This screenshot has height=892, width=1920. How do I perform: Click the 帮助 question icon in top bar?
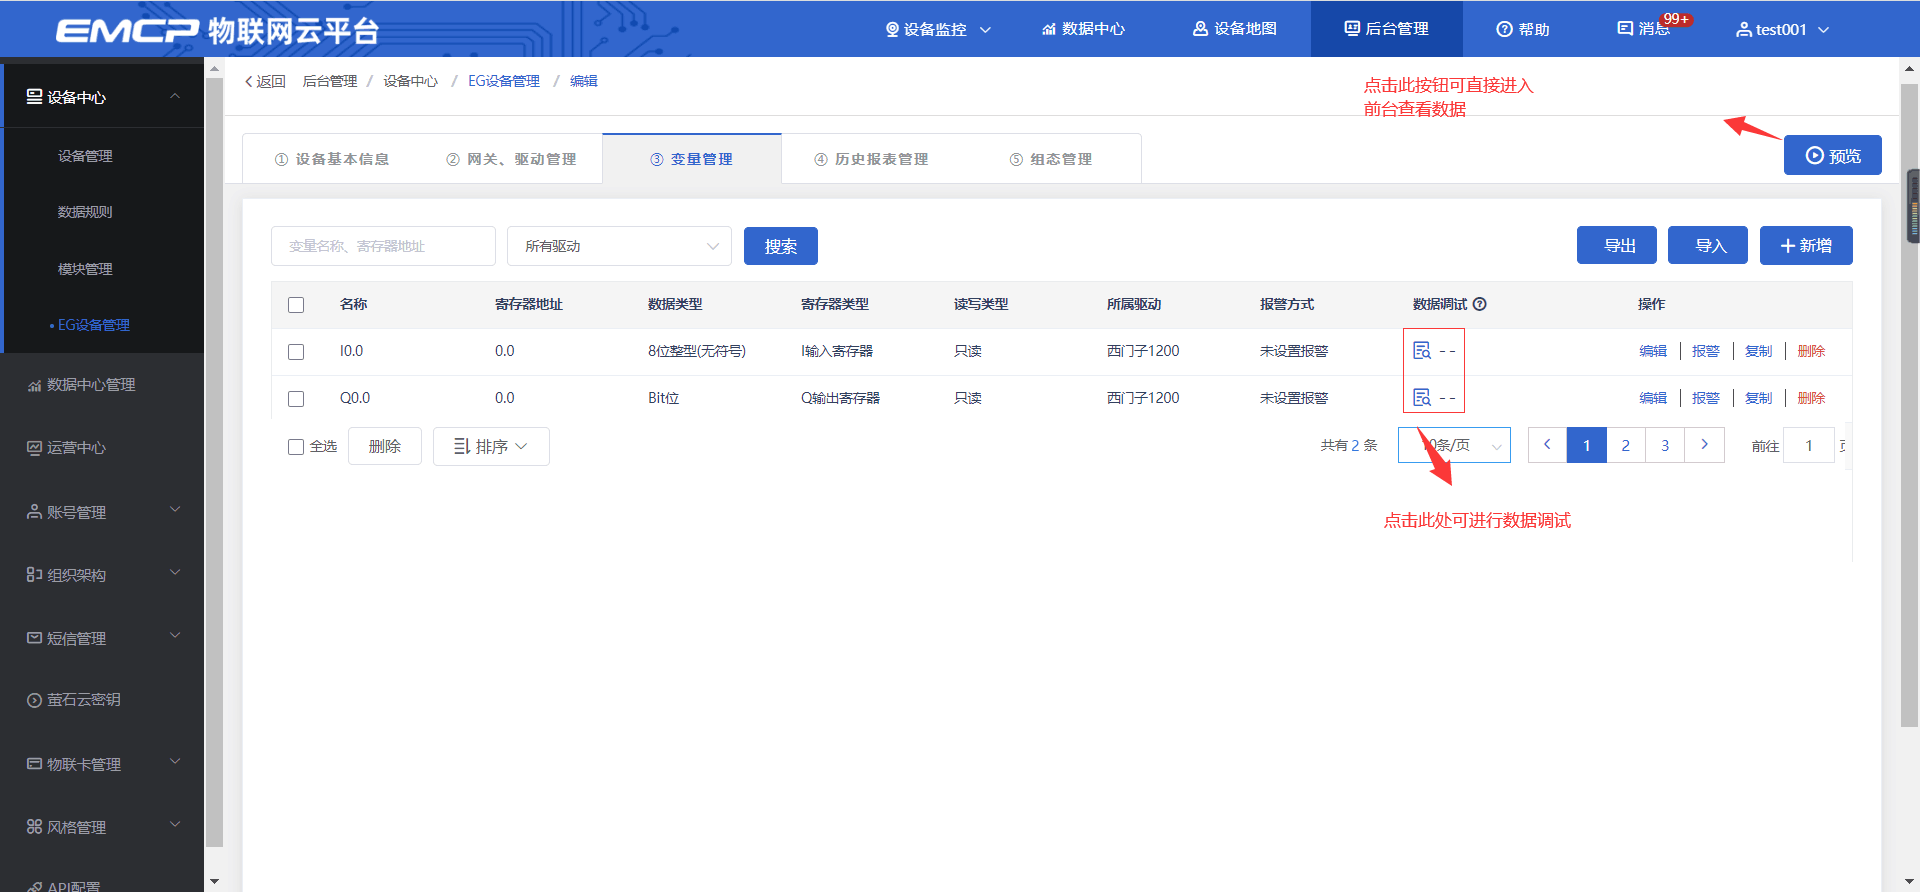(1504, 29)
